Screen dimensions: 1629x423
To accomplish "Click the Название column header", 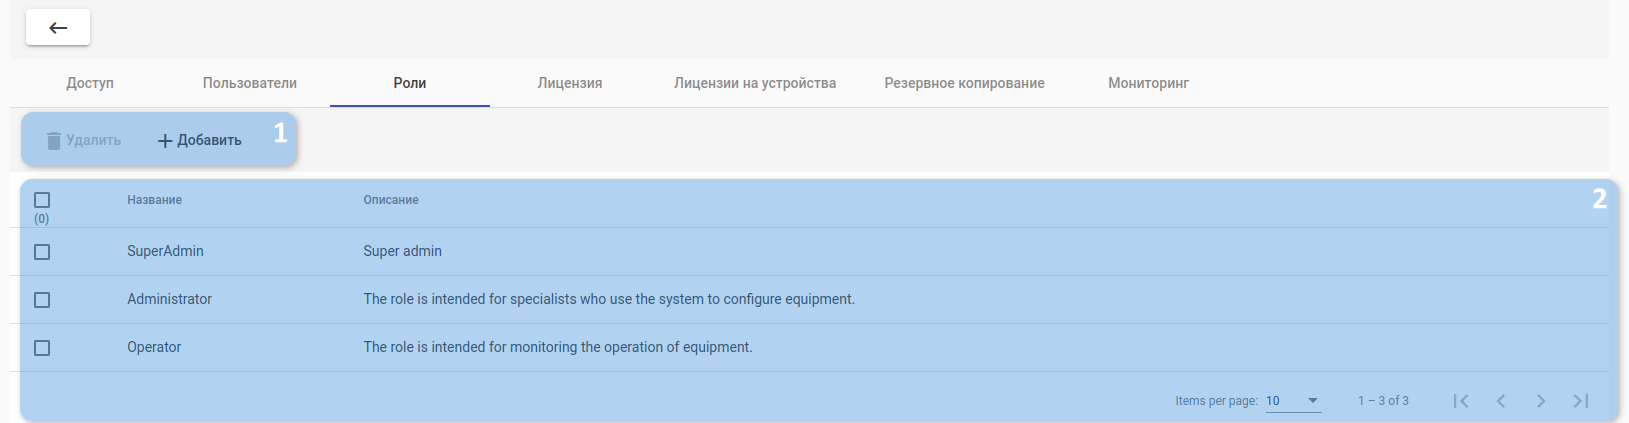I will click(x=155, y=200).
